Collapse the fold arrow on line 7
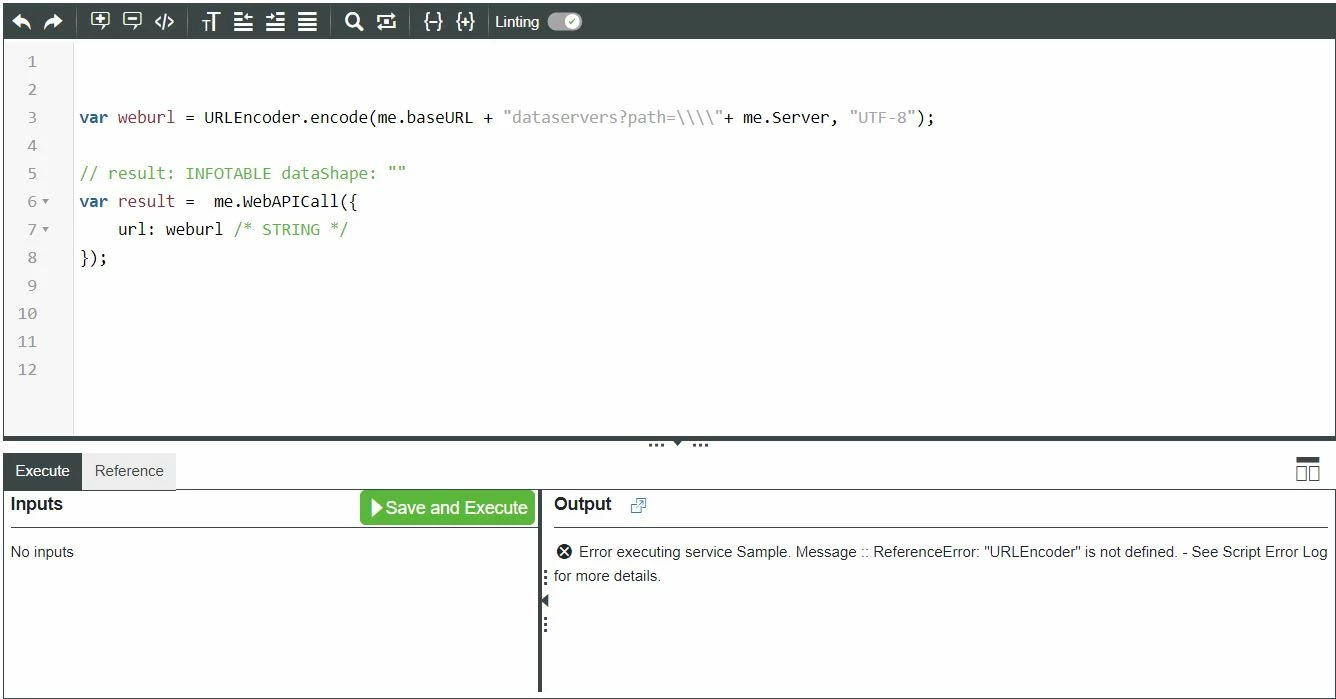Screen dimensions: 1336x699 click(x=46, y=230)
